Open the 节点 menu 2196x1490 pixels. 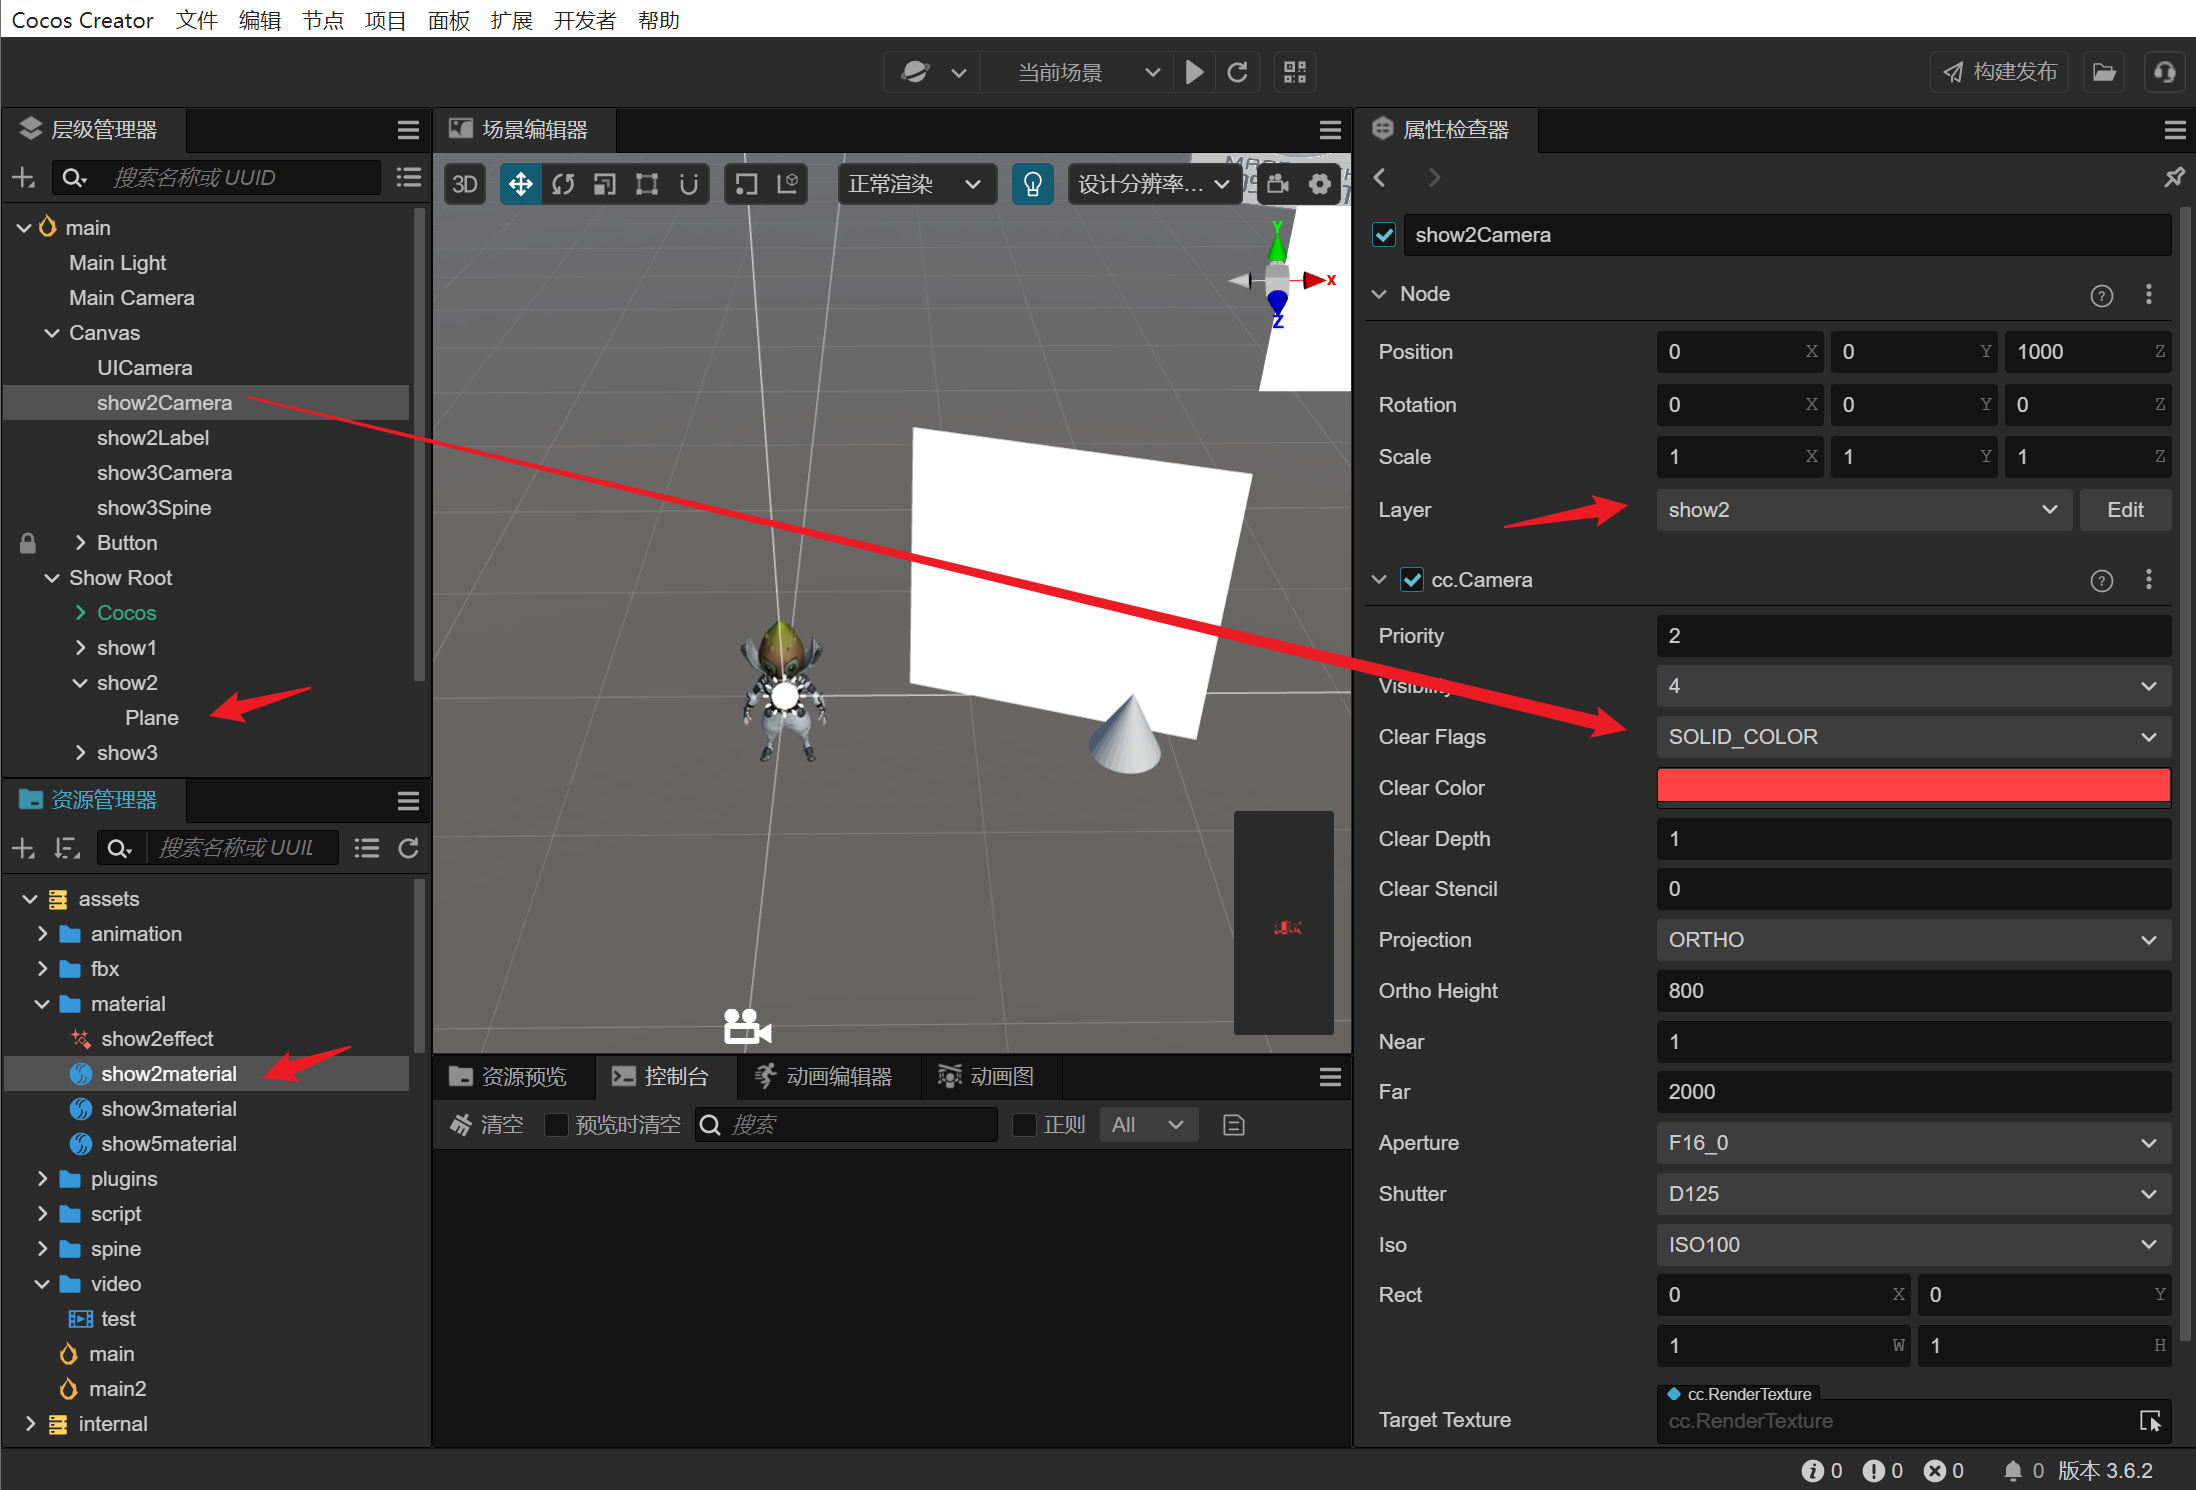(322, 20)
